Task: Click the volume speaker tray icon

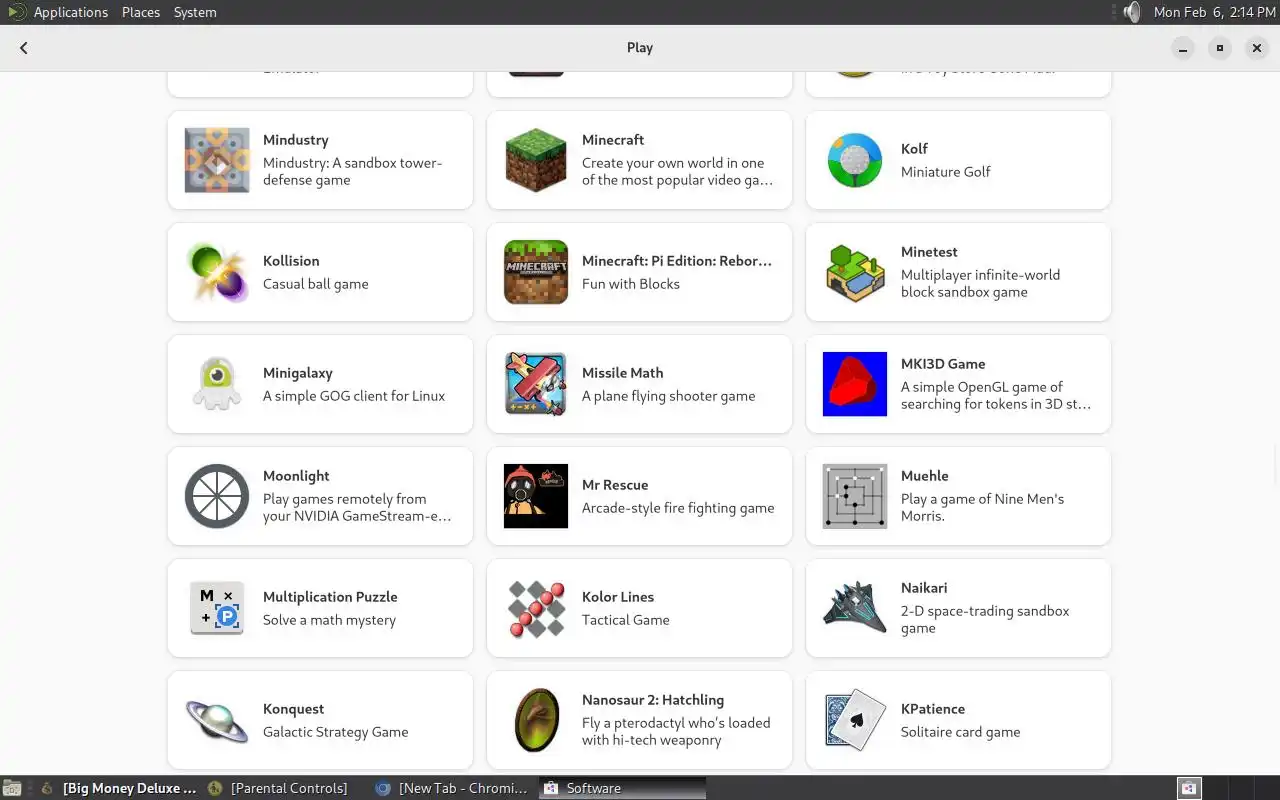Action: point(1131,12)
